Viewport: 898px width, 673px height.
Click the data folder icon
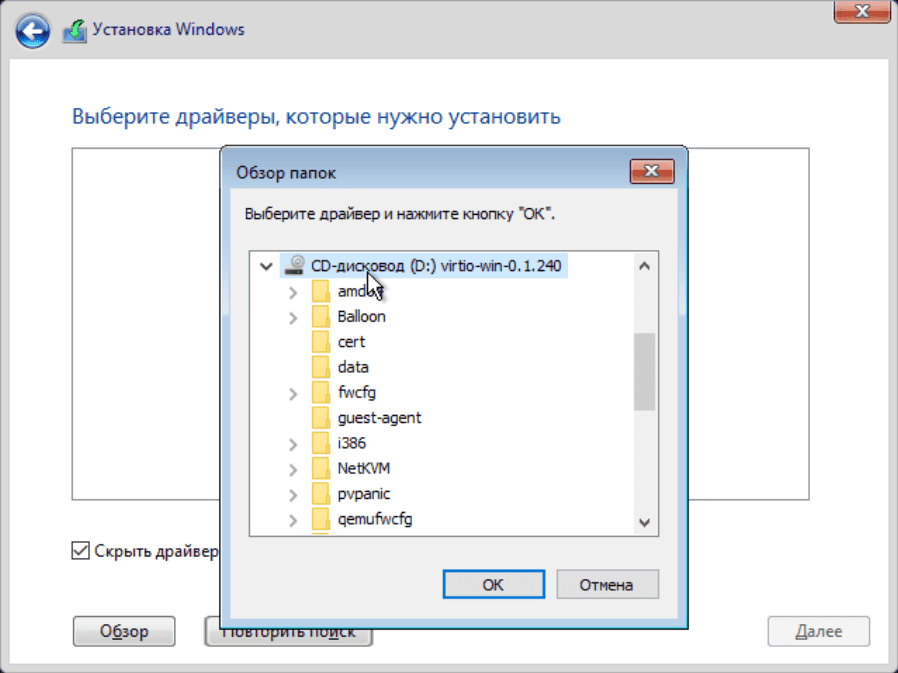coord(321,367)
